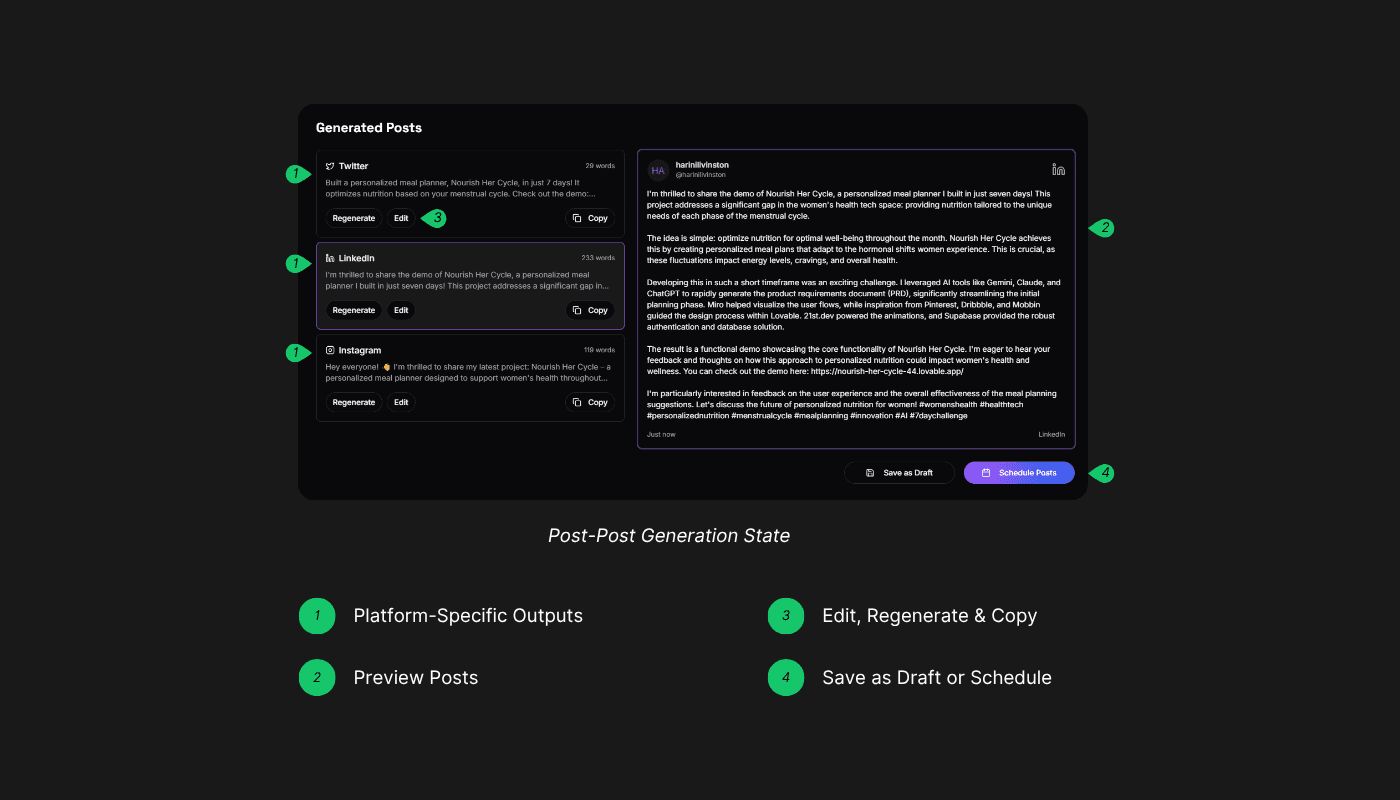1400x800 pixels.
Task: Select the Instagram post title
Action: point(360,350)
